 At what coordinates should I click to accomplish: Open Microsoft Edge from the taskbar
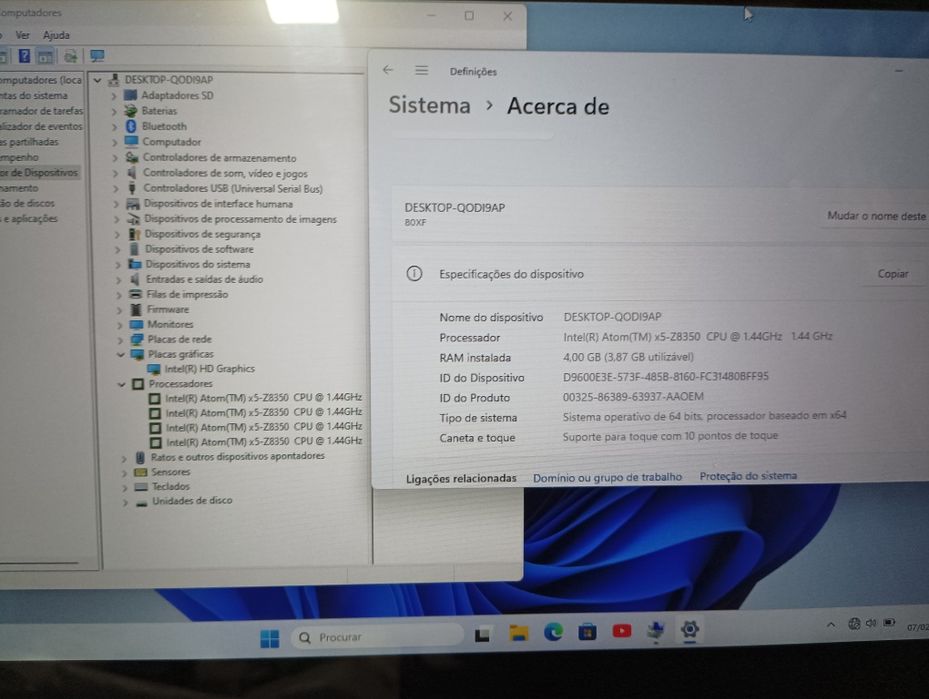point(553,633)
